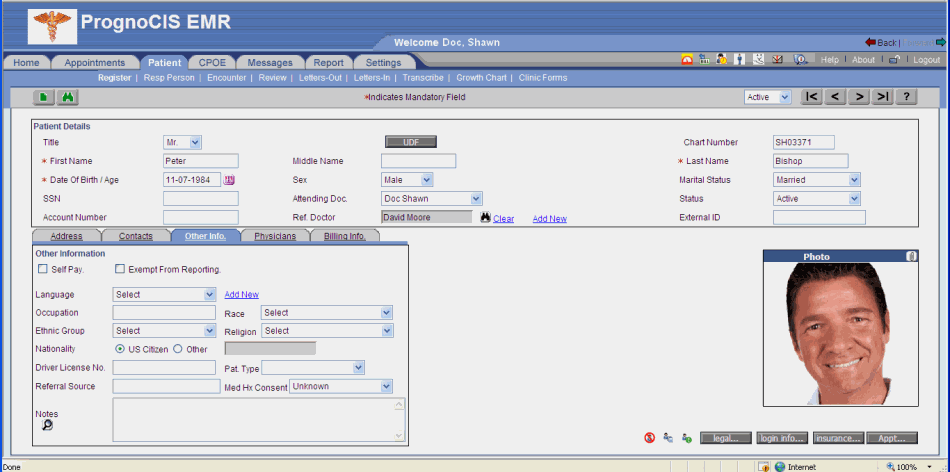
Task: Switch to the Messages tab
Action: tap(270, 62)
